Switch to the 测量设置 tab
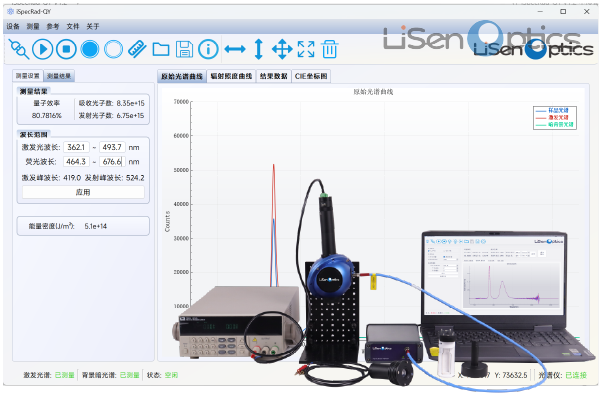The image size is (600, 397). [x=28, y=76]
